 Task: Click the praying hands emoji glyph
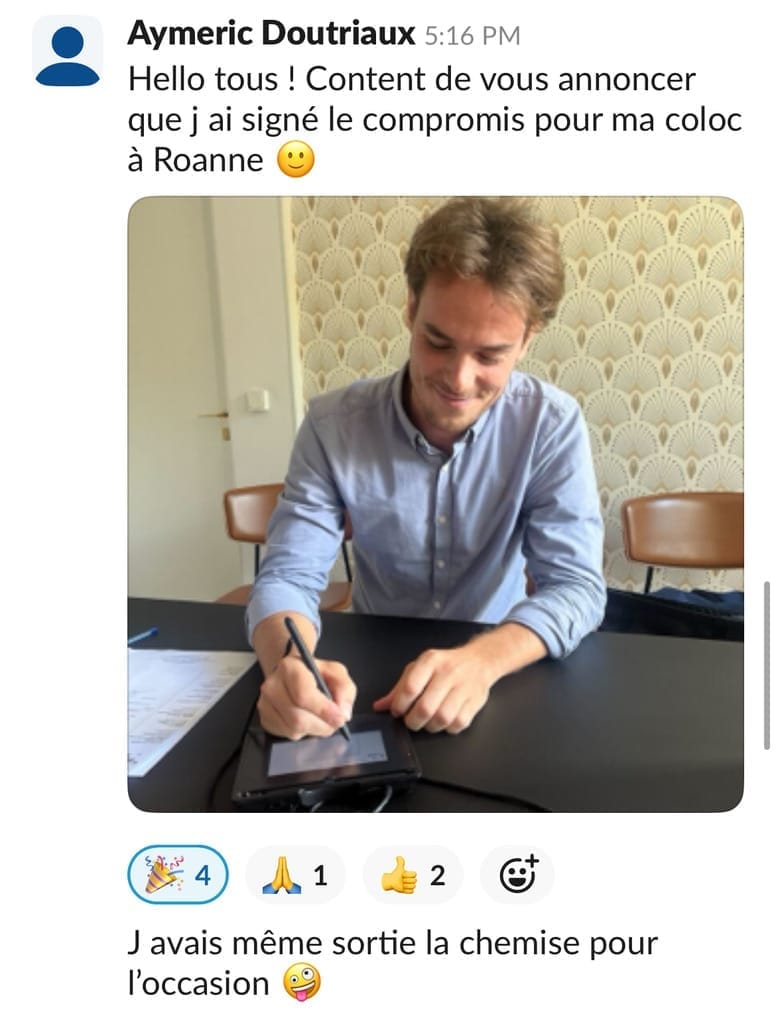click(x=282, y=876)
